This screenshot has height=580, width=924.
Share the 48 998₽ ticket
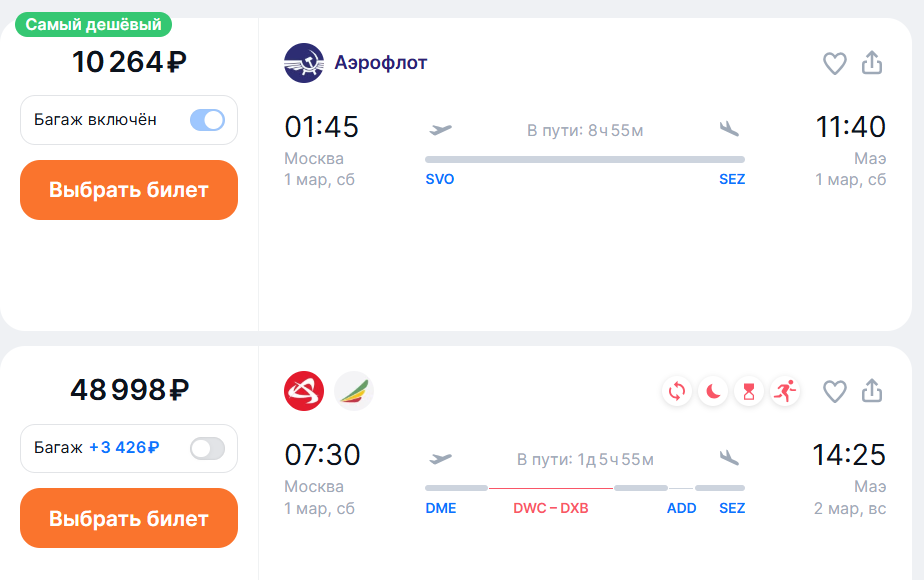pos(872,391)
